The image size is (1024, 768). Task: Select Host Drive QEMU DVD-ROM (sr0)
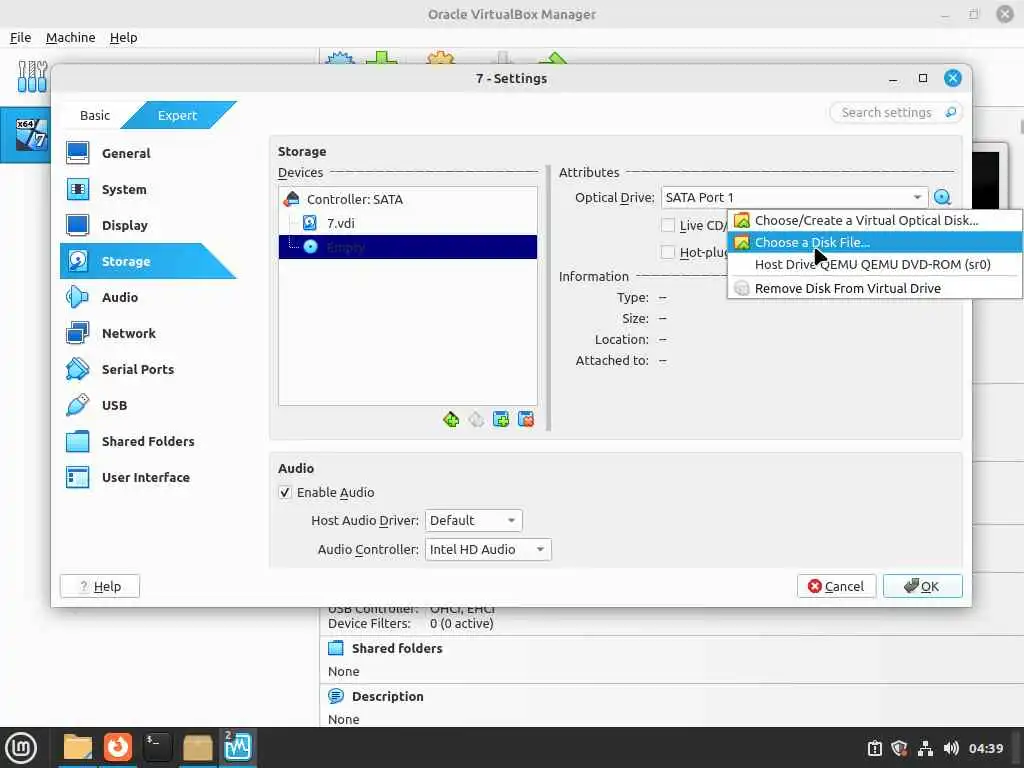click(x=874, y=264)
